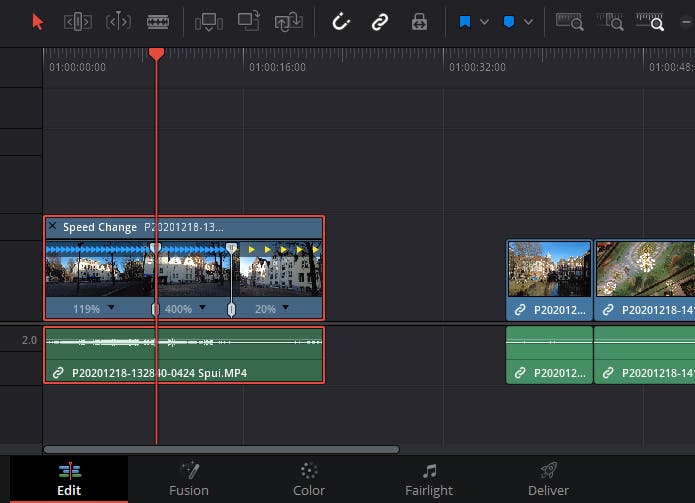Click the Replace Clip toolbar icon
The image size is (695, 503).
(289, 21)
